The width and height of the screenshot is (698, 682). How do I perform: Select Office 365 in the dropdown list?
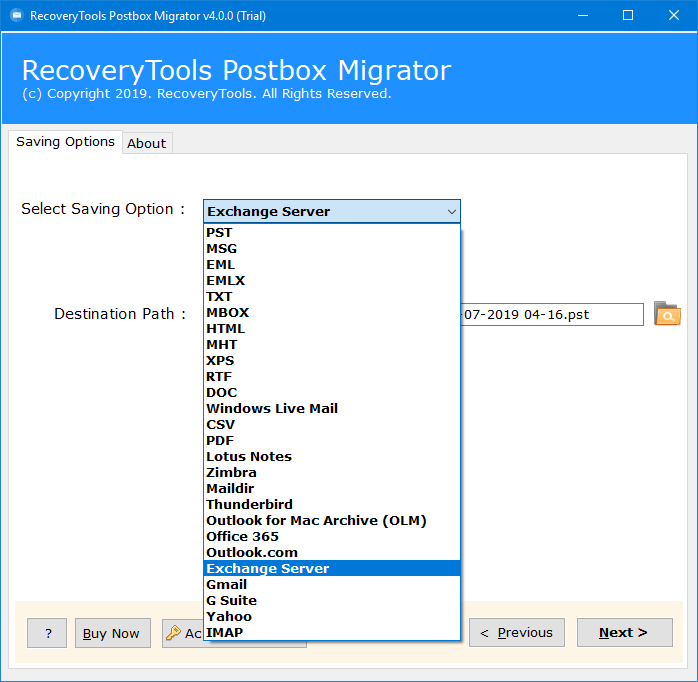[332, 536]
